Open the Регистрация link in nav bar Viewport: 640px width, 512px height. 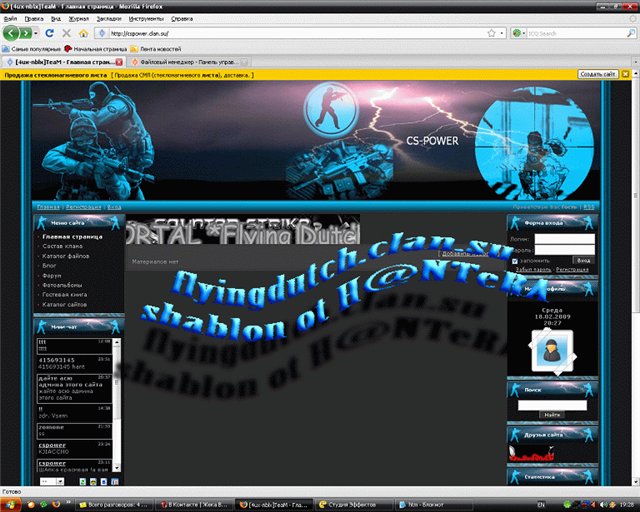pyautogui.click(x=83, y=207)
